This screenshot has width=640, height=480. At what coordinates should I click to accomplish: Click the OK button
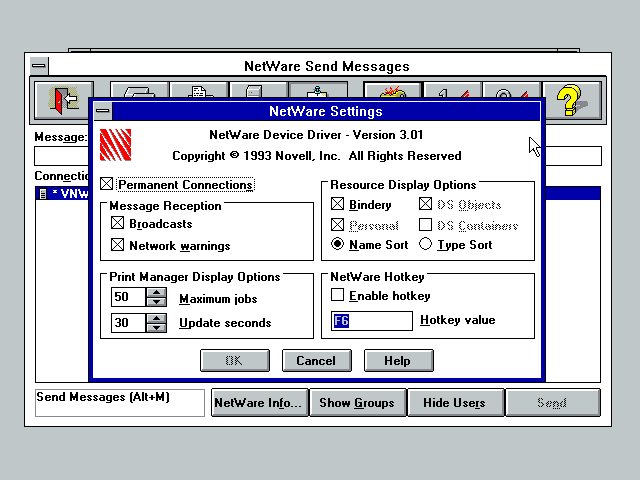point(235,360)
